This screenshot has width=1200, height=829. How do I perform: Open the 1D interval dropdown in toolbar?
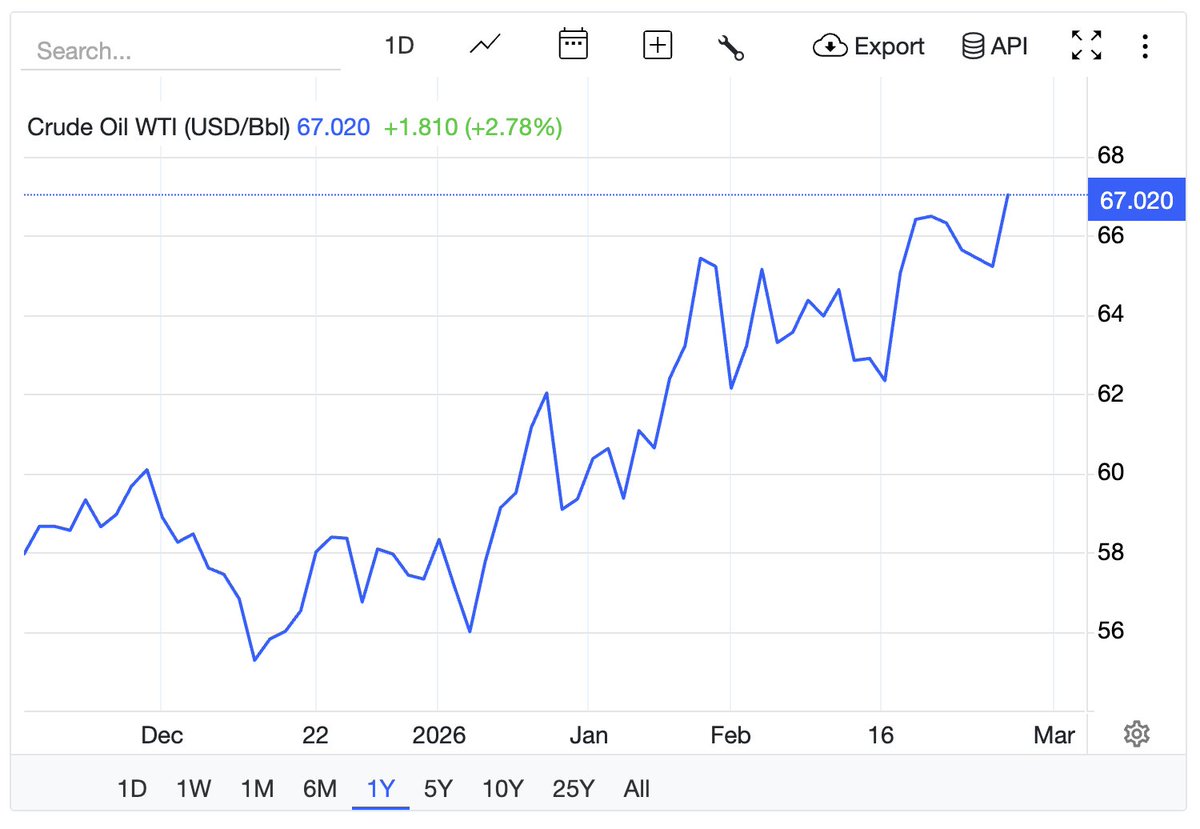(399, 46)
